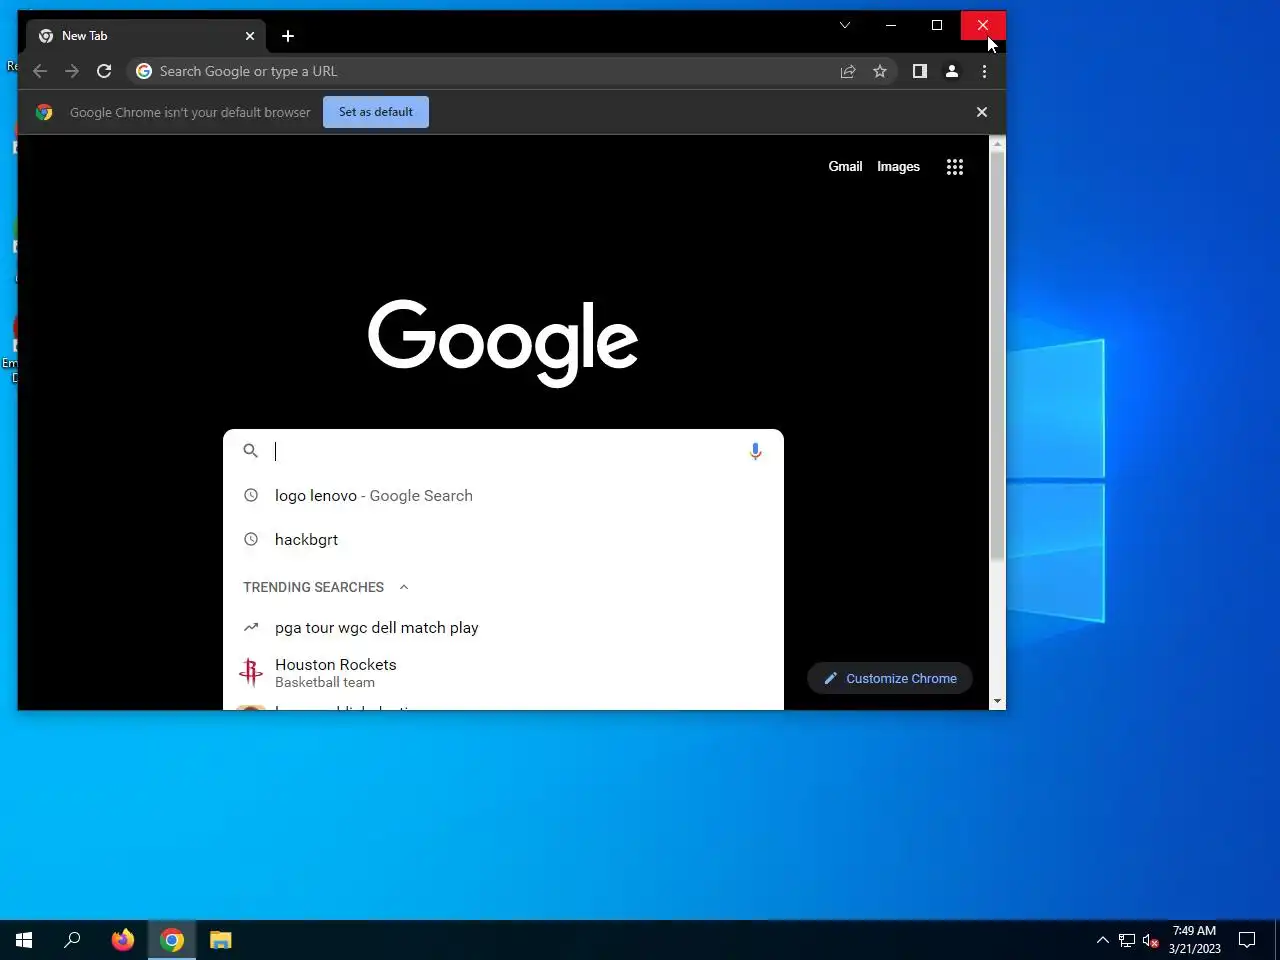Set Chrome as default browser

(x=376, y=112)
